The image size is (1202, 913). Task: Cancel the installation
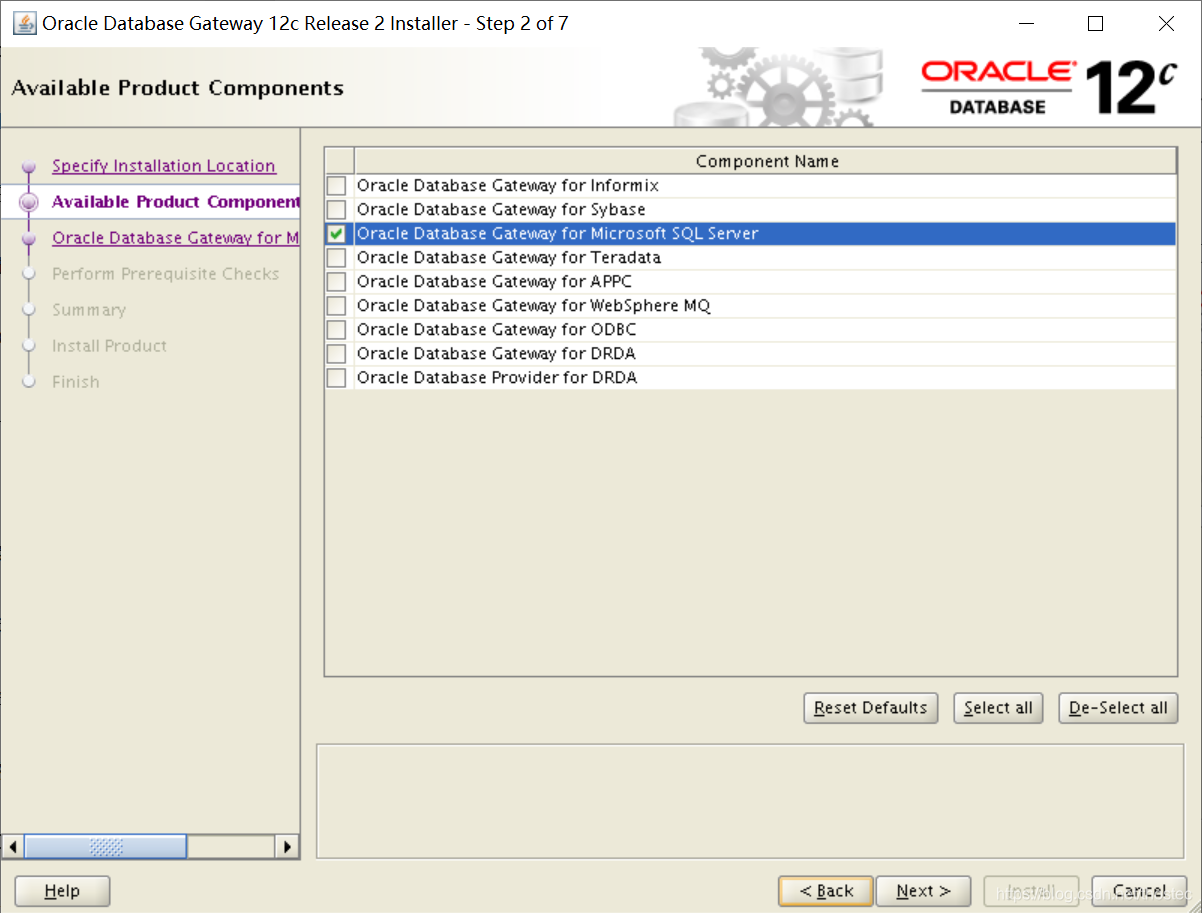[1139, 891]
